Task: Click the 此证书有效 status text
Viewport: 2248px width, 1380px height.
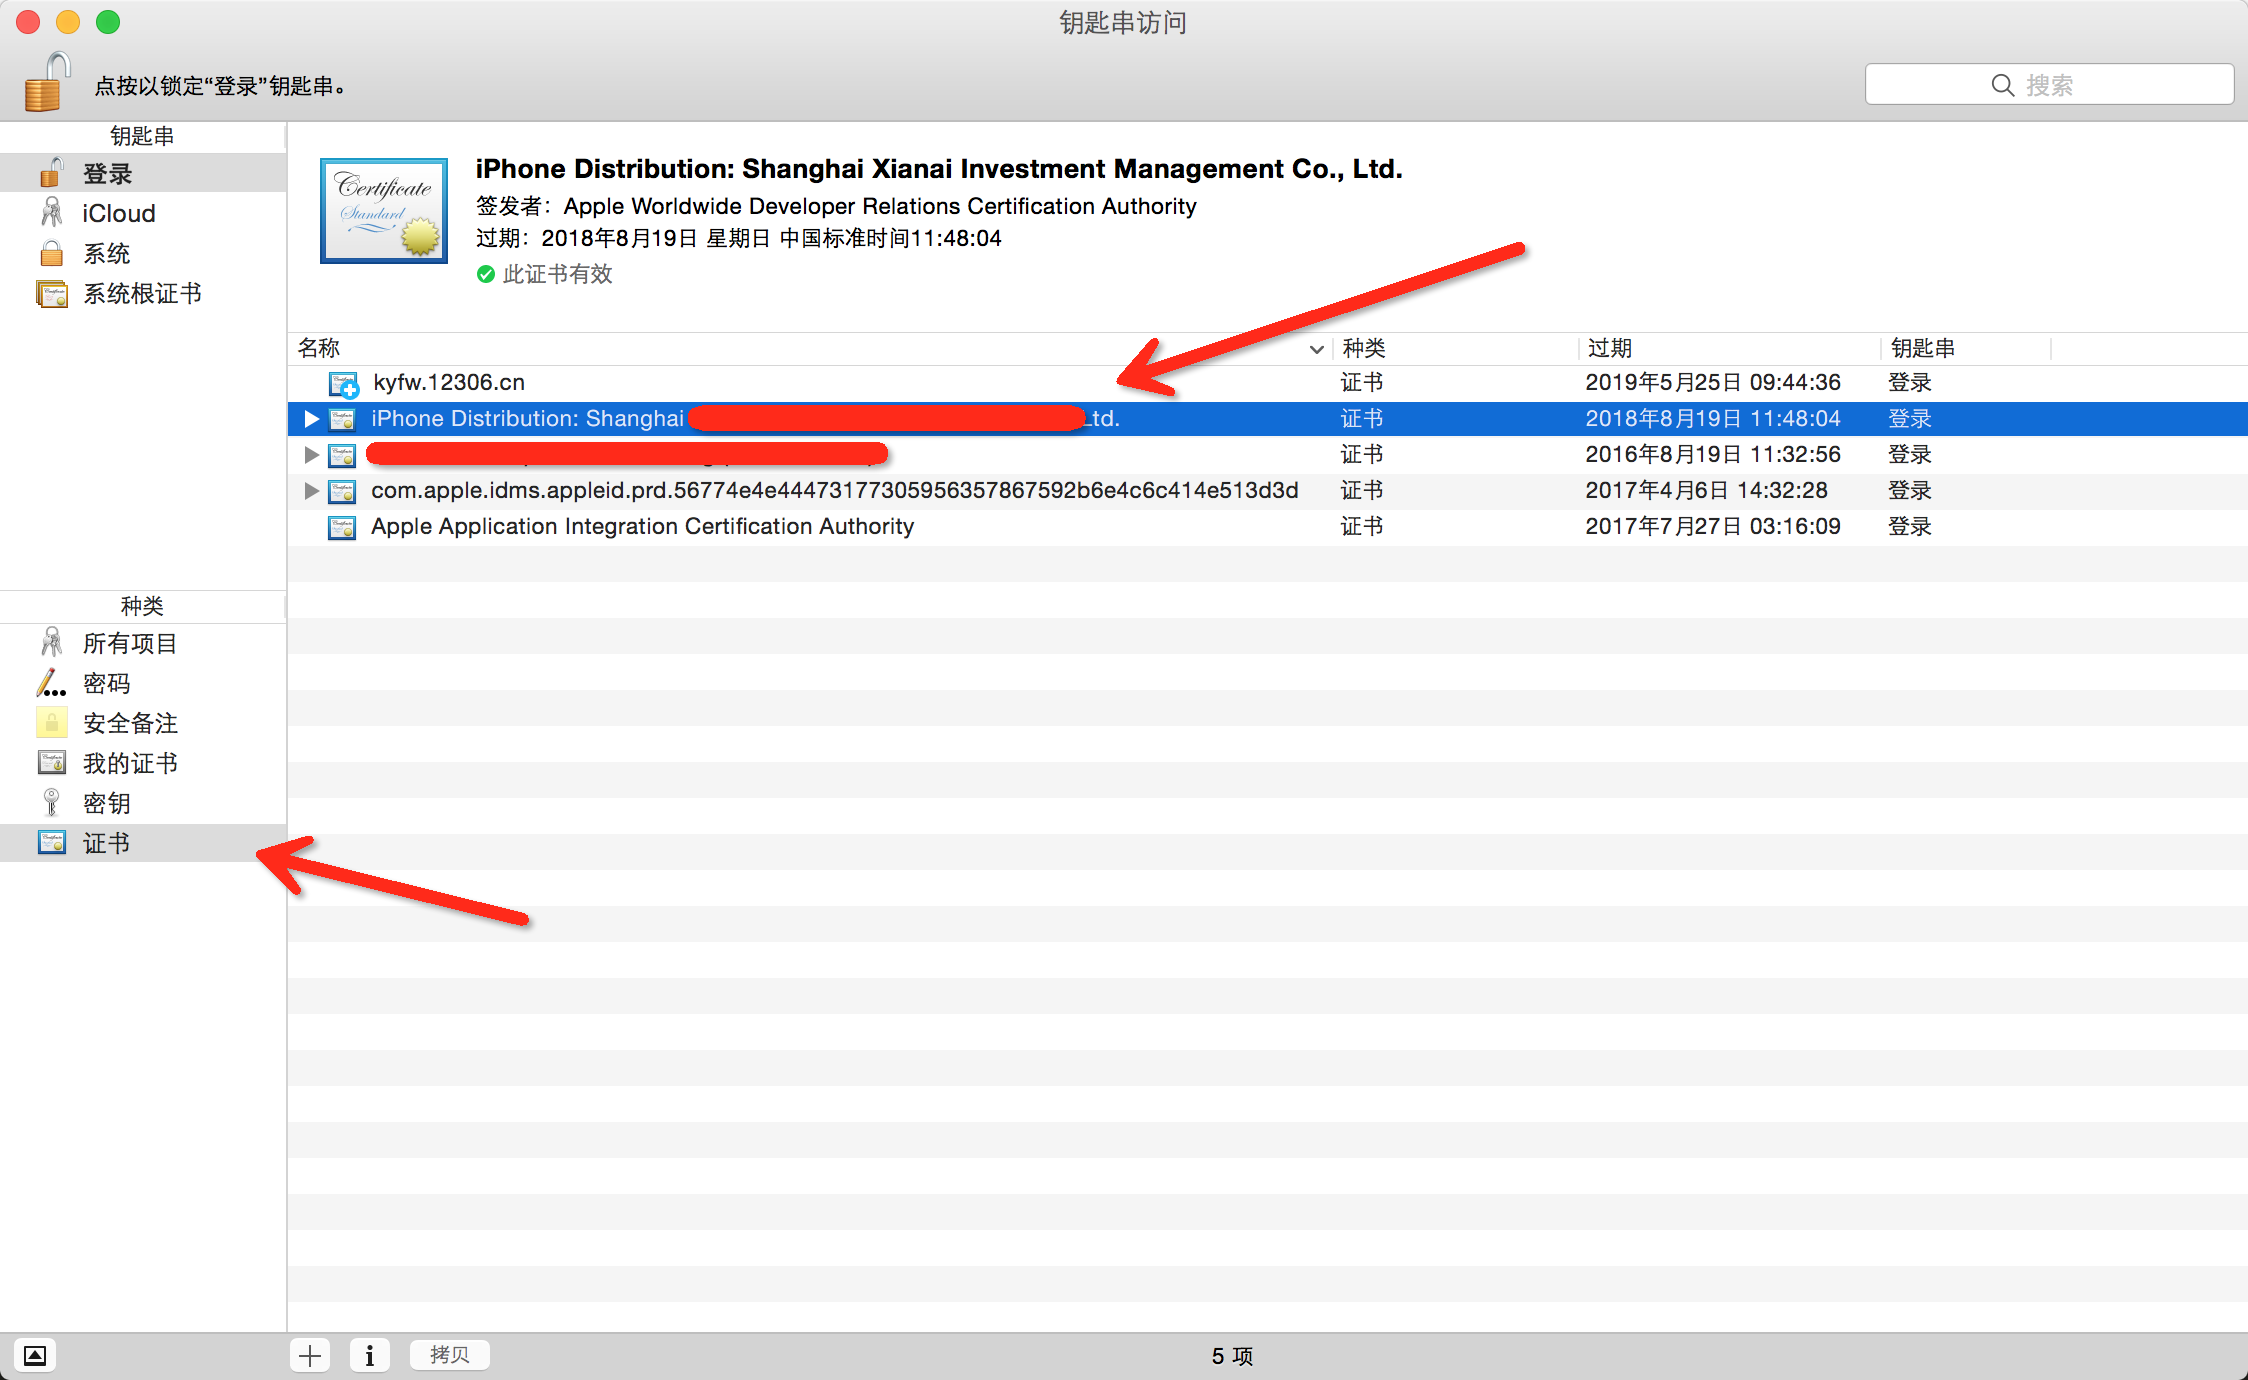Action: (557, 274)
